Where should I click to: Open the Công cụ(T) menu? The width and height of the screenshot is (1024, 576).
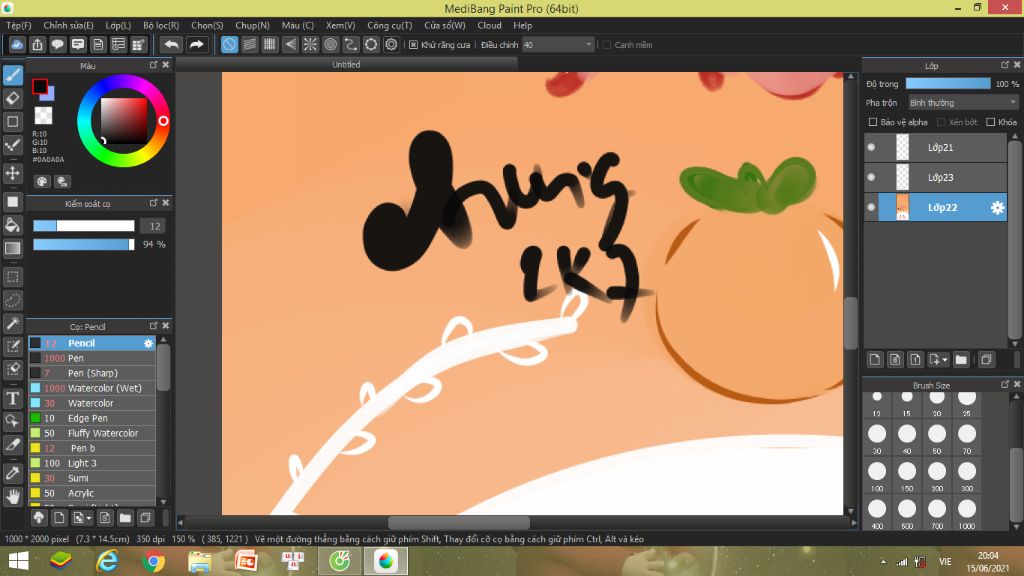[x=390, y=25]
